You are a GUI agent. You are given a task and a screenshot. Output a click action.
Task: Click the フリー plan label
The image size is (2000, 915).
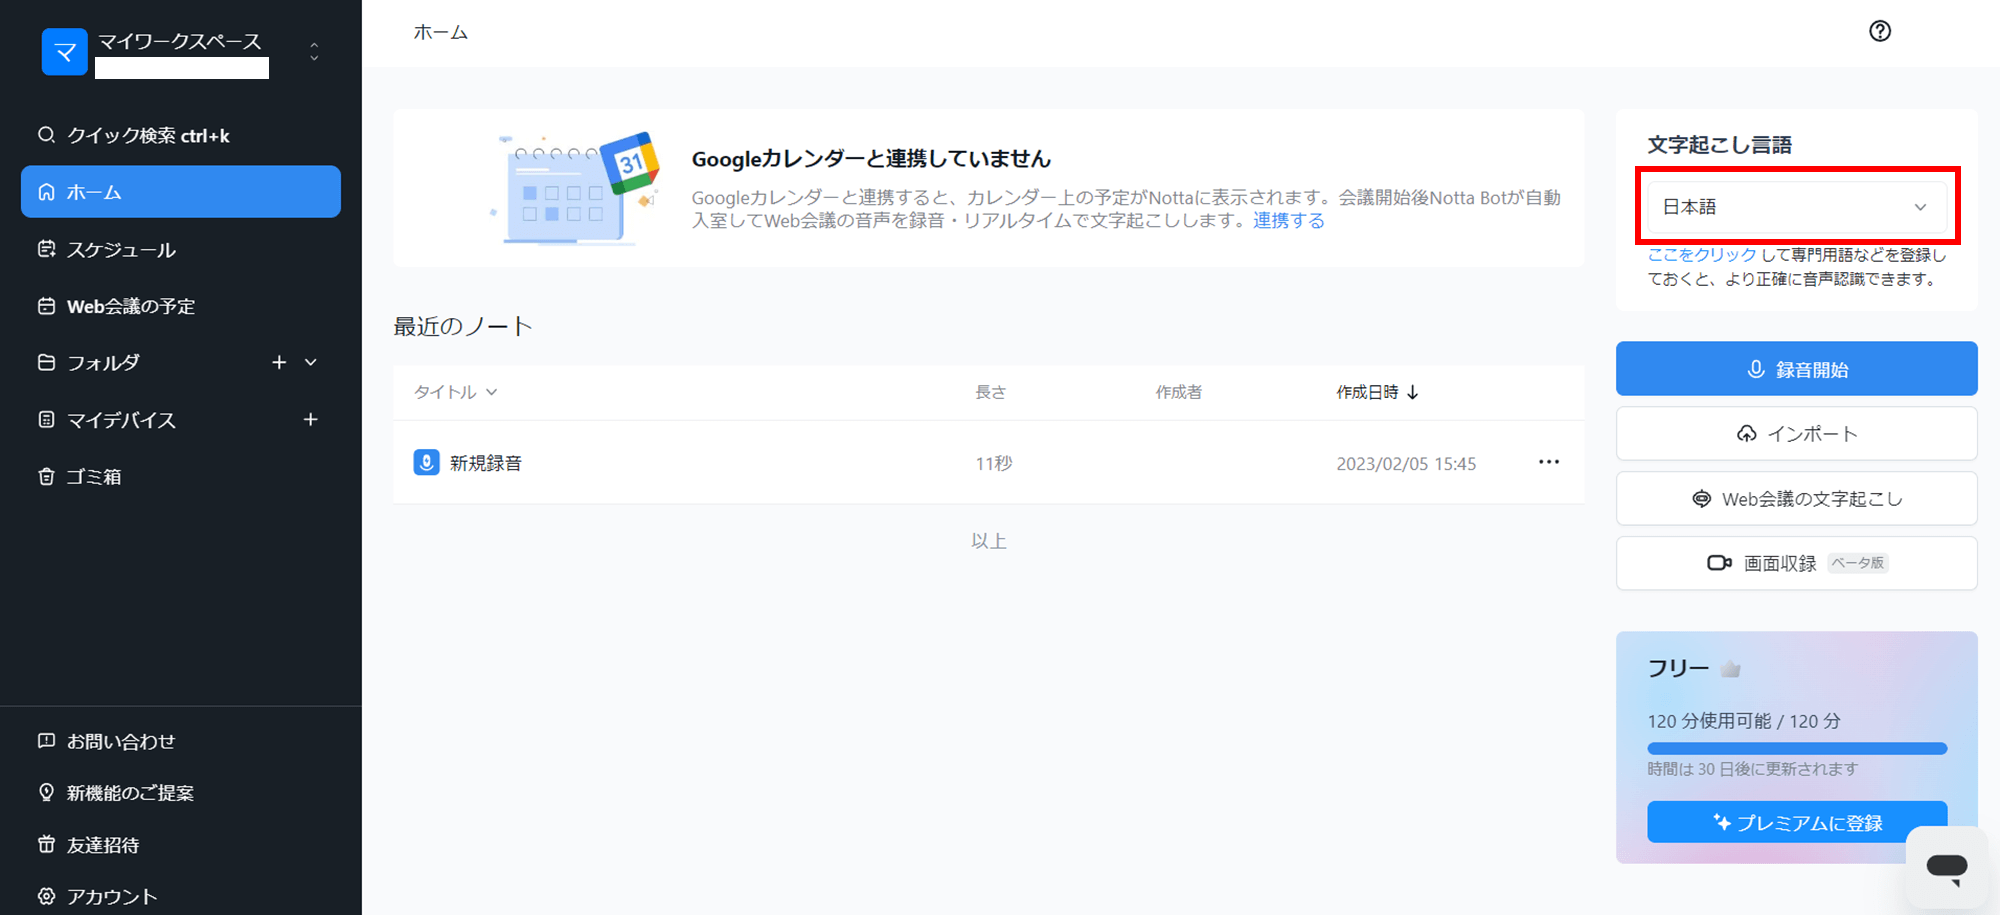click(x=1678, y=669)
